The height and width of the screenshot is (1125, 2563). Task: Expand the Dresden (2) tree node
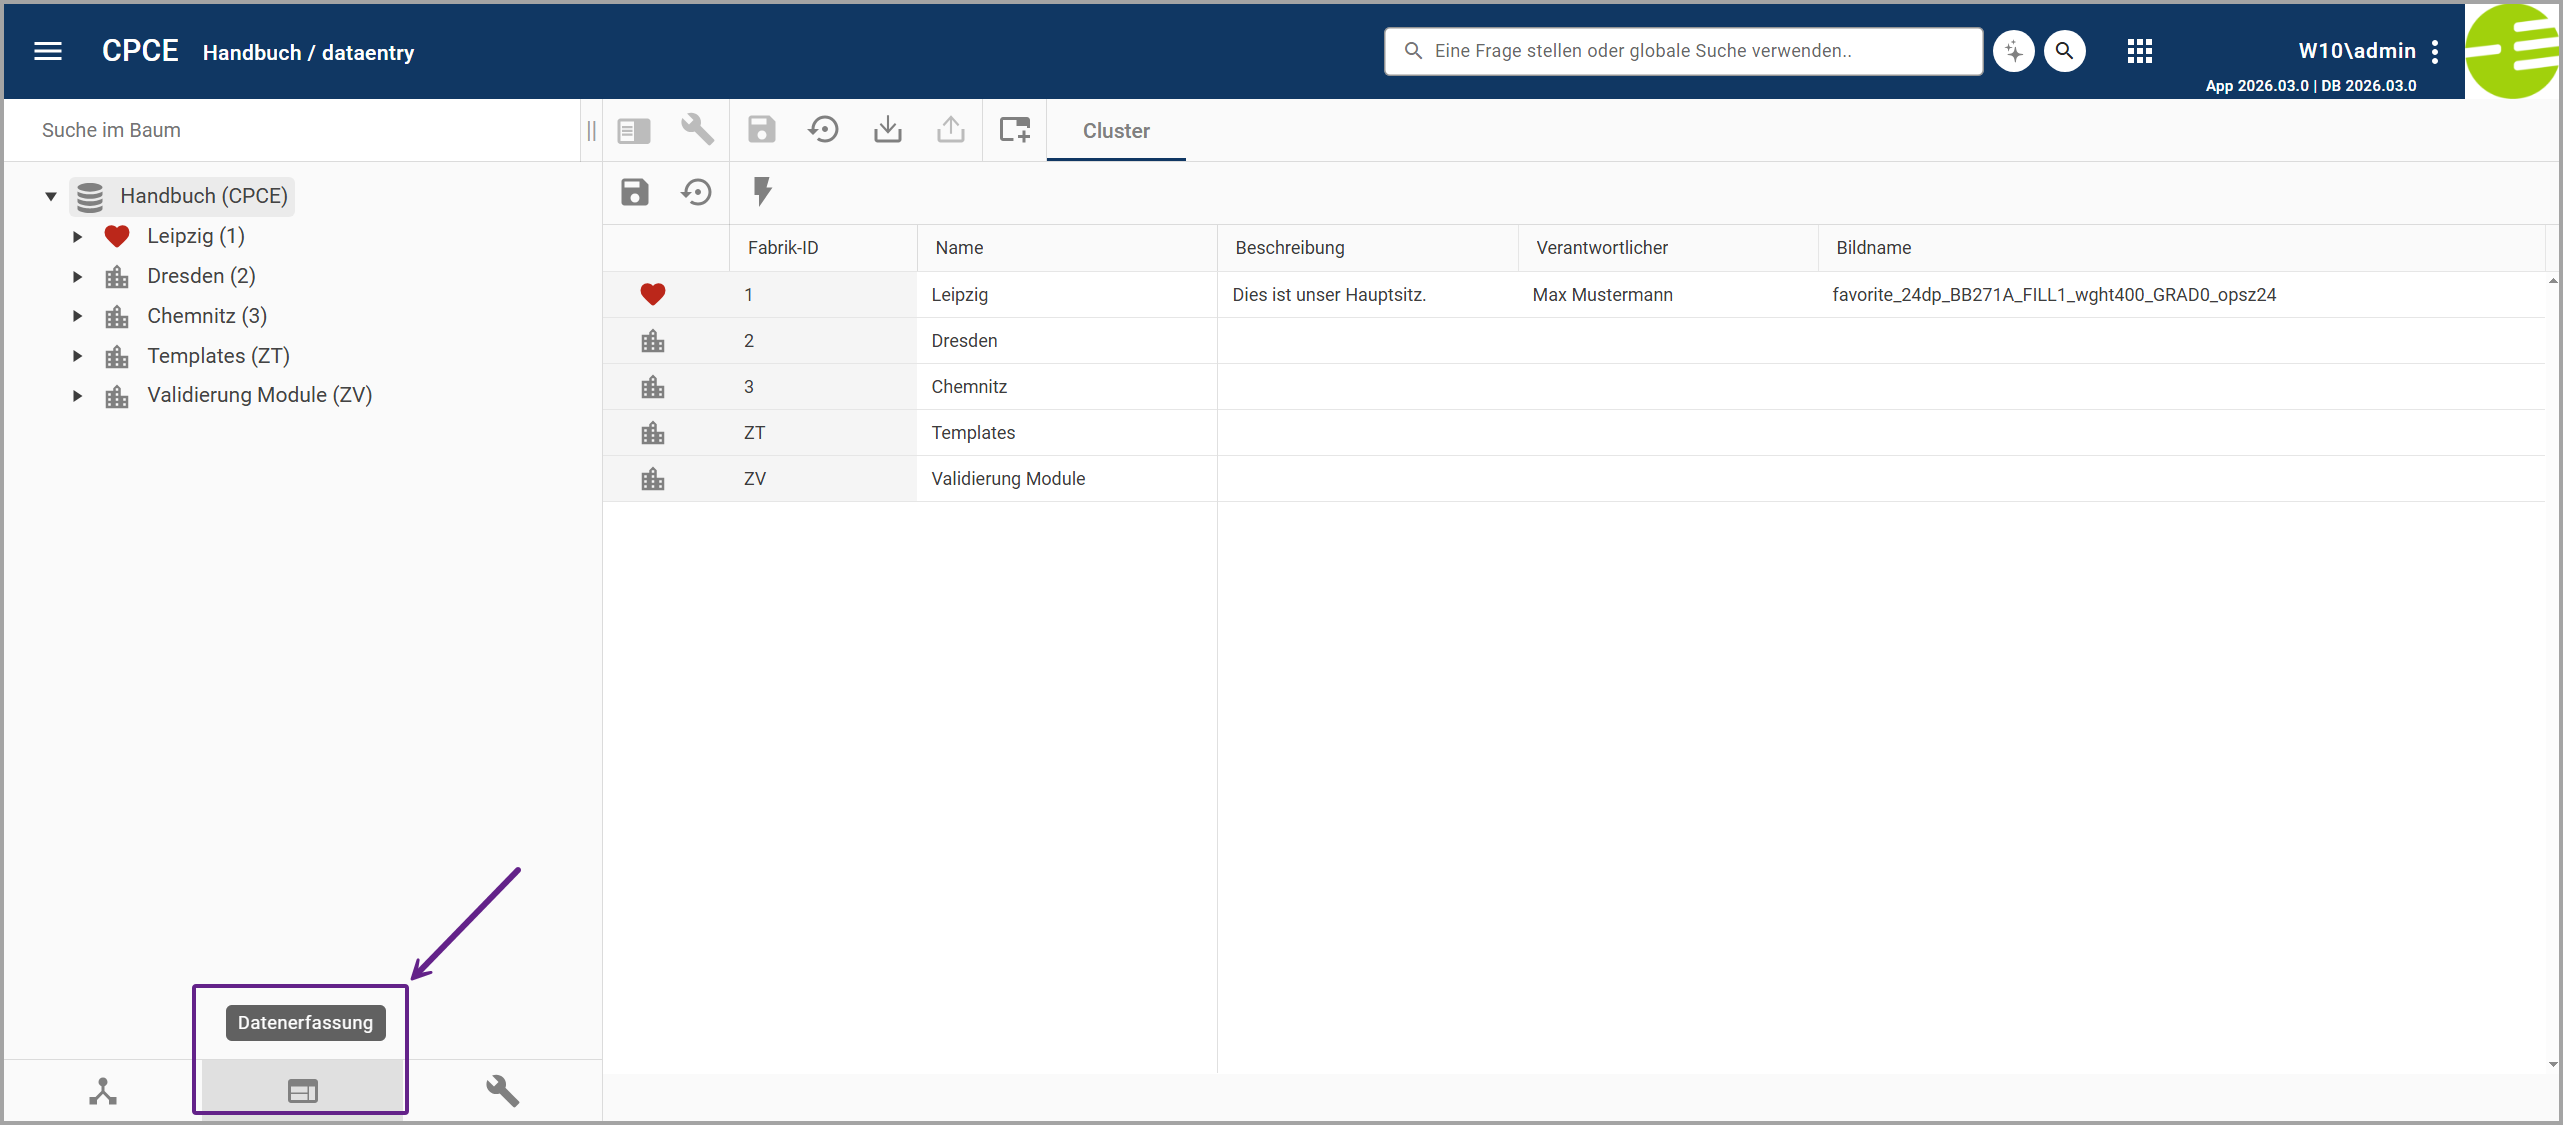click(x=77, y=277)
